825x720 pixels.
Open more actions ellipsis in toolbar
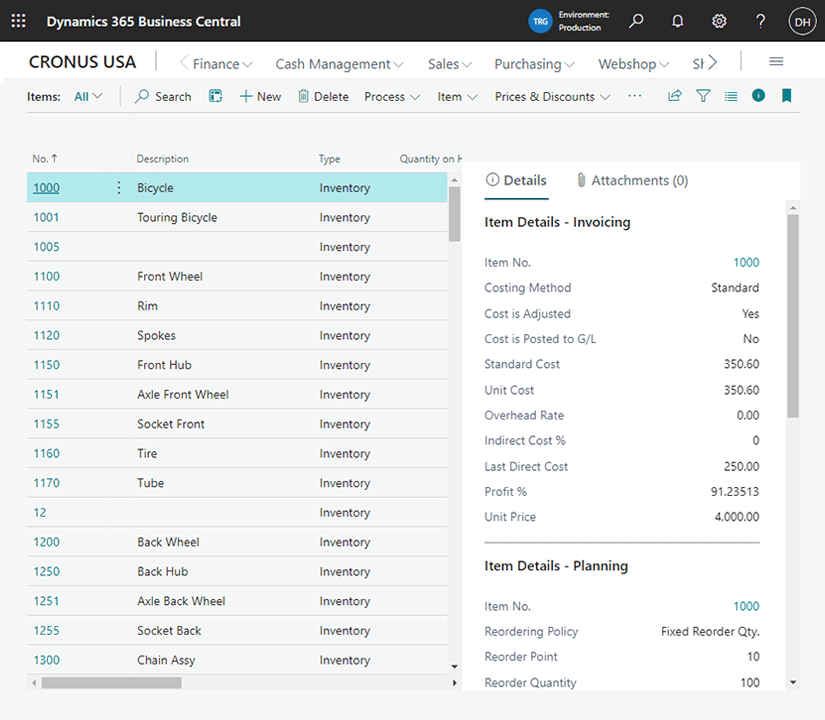coord(635,96)
